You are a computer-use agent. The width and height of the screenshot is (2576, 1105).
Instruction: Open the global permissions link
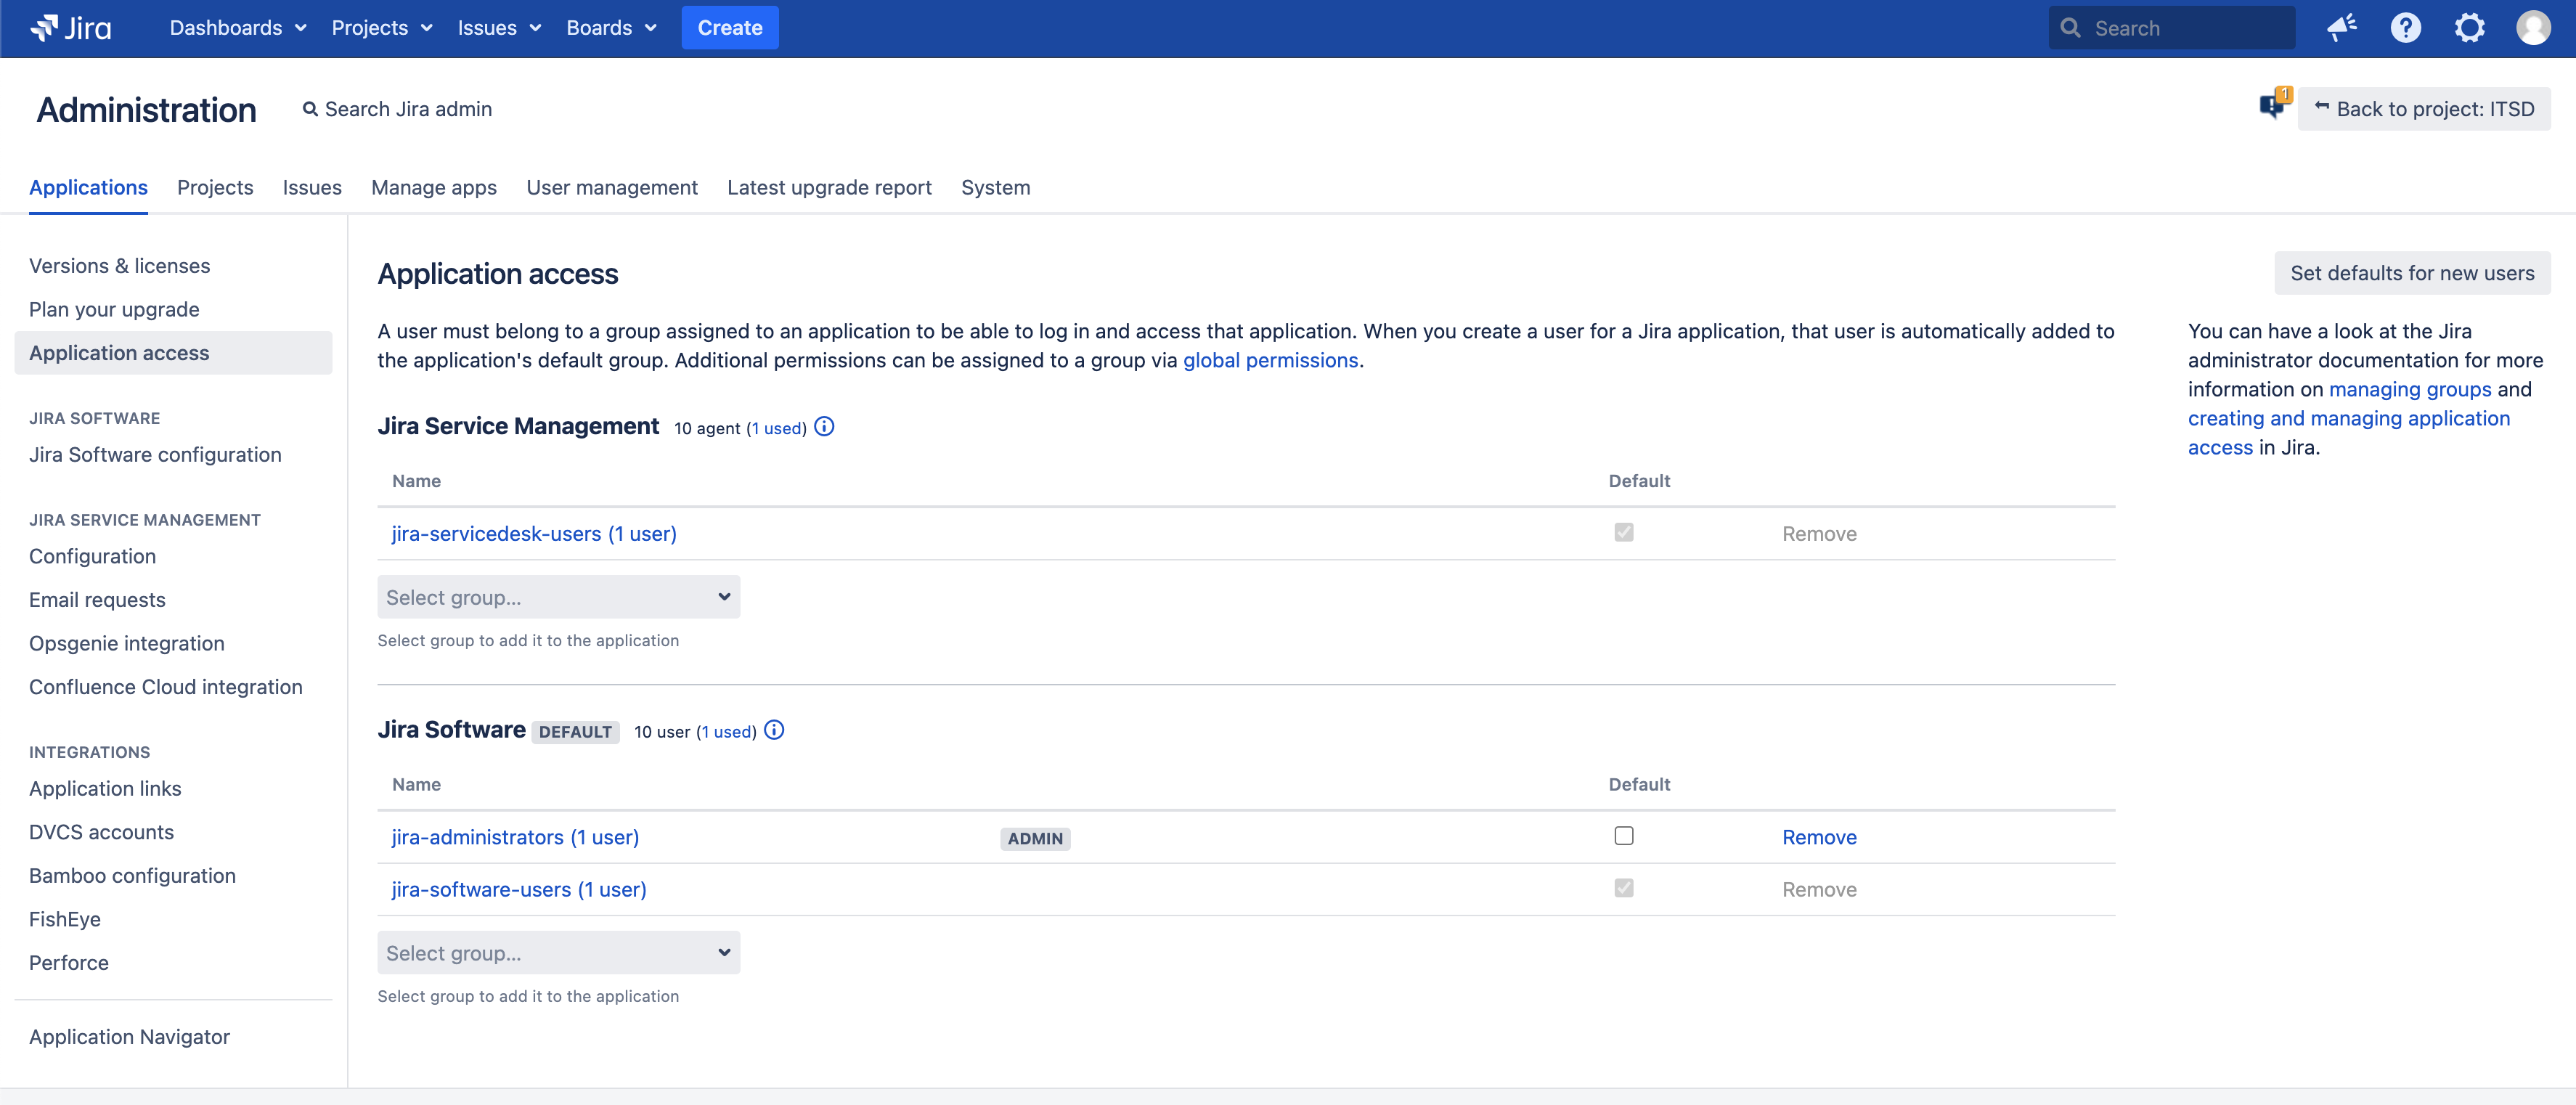pos(1270,360)
